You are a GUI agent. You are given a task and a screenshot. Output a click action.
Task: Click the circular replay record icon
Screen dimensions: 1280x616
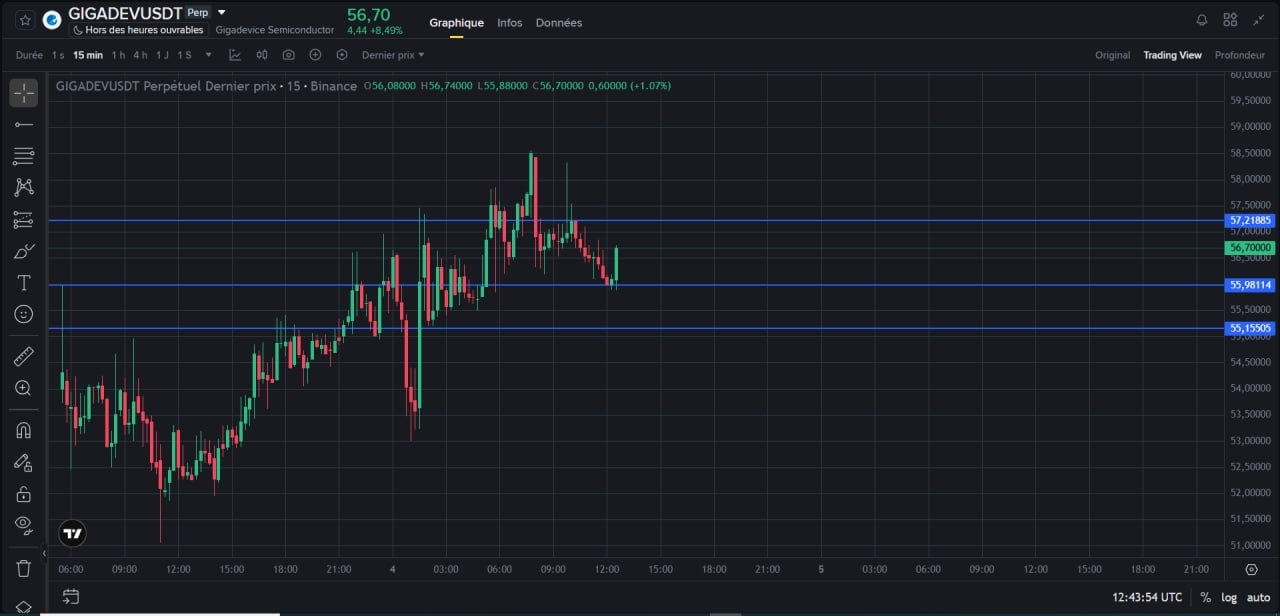click(x=342, y=55)
